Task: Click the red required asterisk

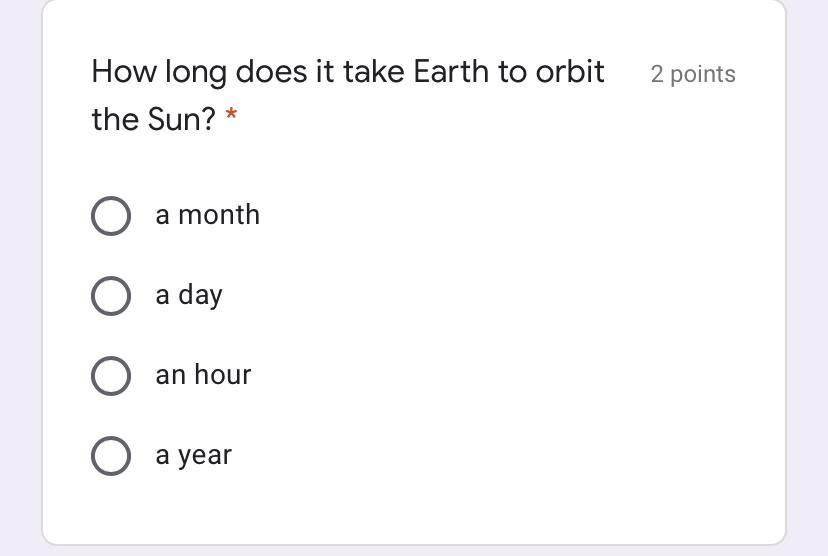Action: pyautogui.click(x=231, y=118)
